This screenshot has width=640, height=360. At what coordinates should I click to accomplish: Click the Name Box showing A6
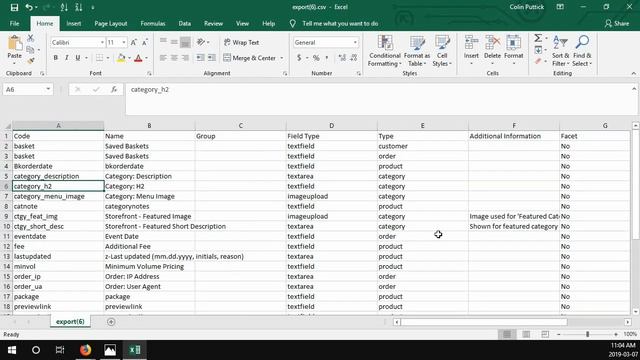click(x=27, y=89)
